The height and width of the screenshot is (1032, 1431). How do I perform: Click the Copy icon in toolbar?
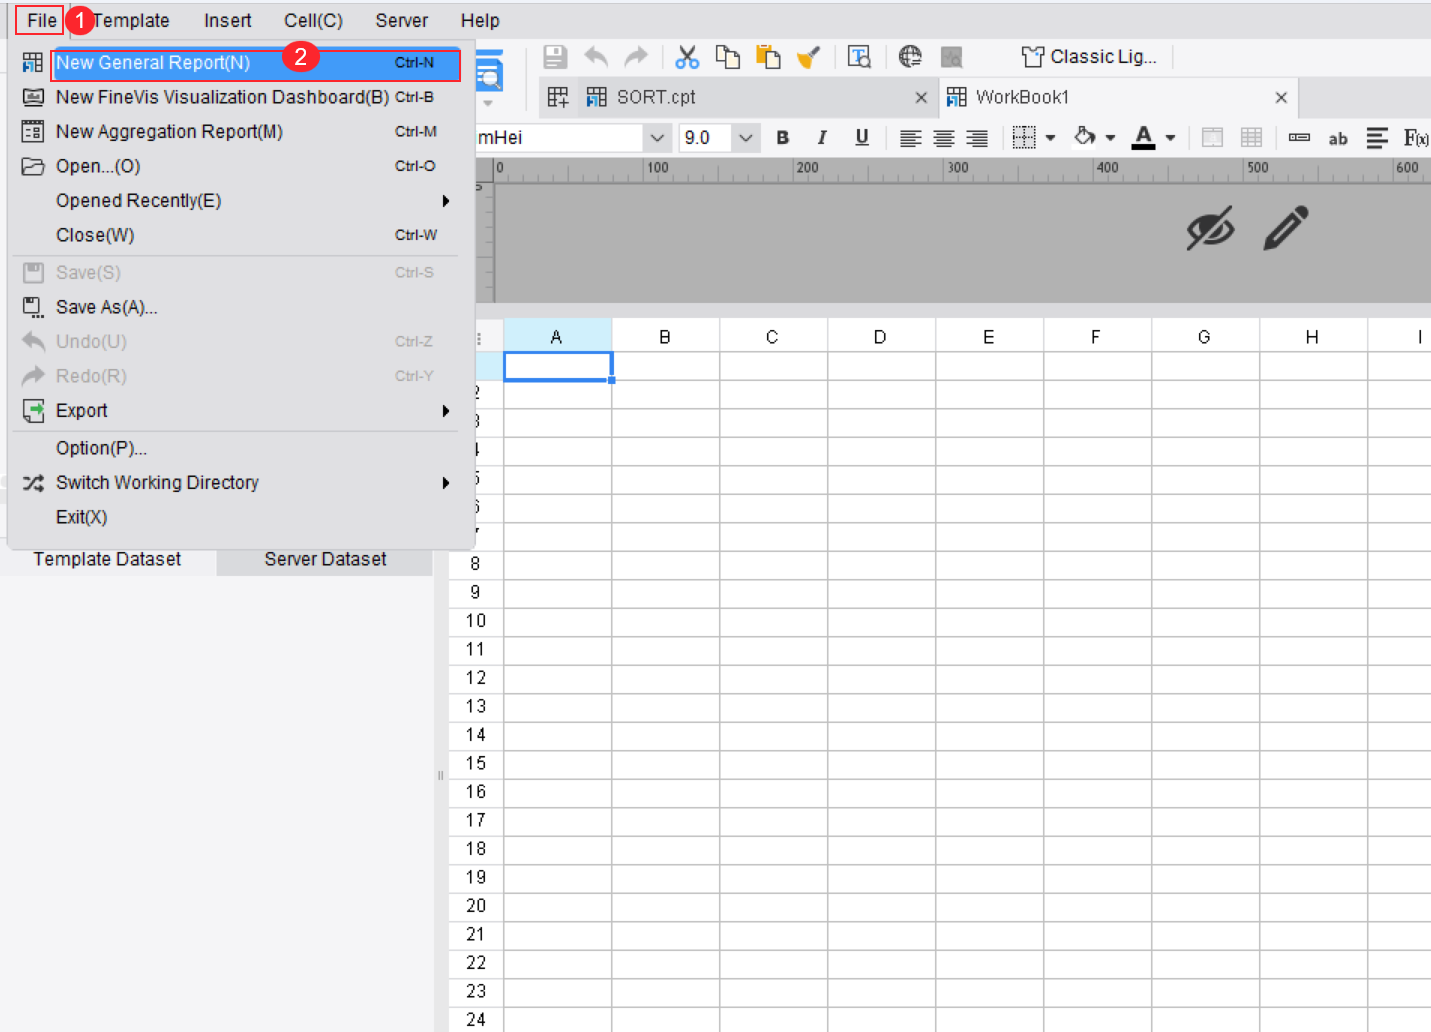pos(728,57)
